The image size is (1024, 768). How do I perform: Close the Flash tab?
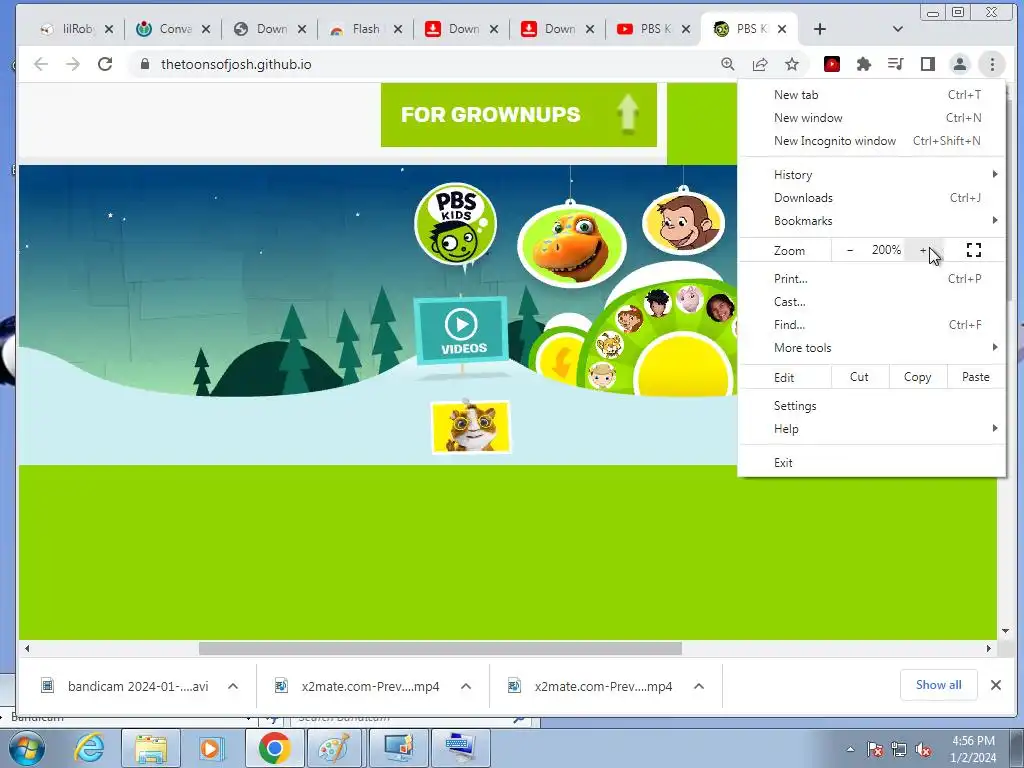(x=398, y=29)
